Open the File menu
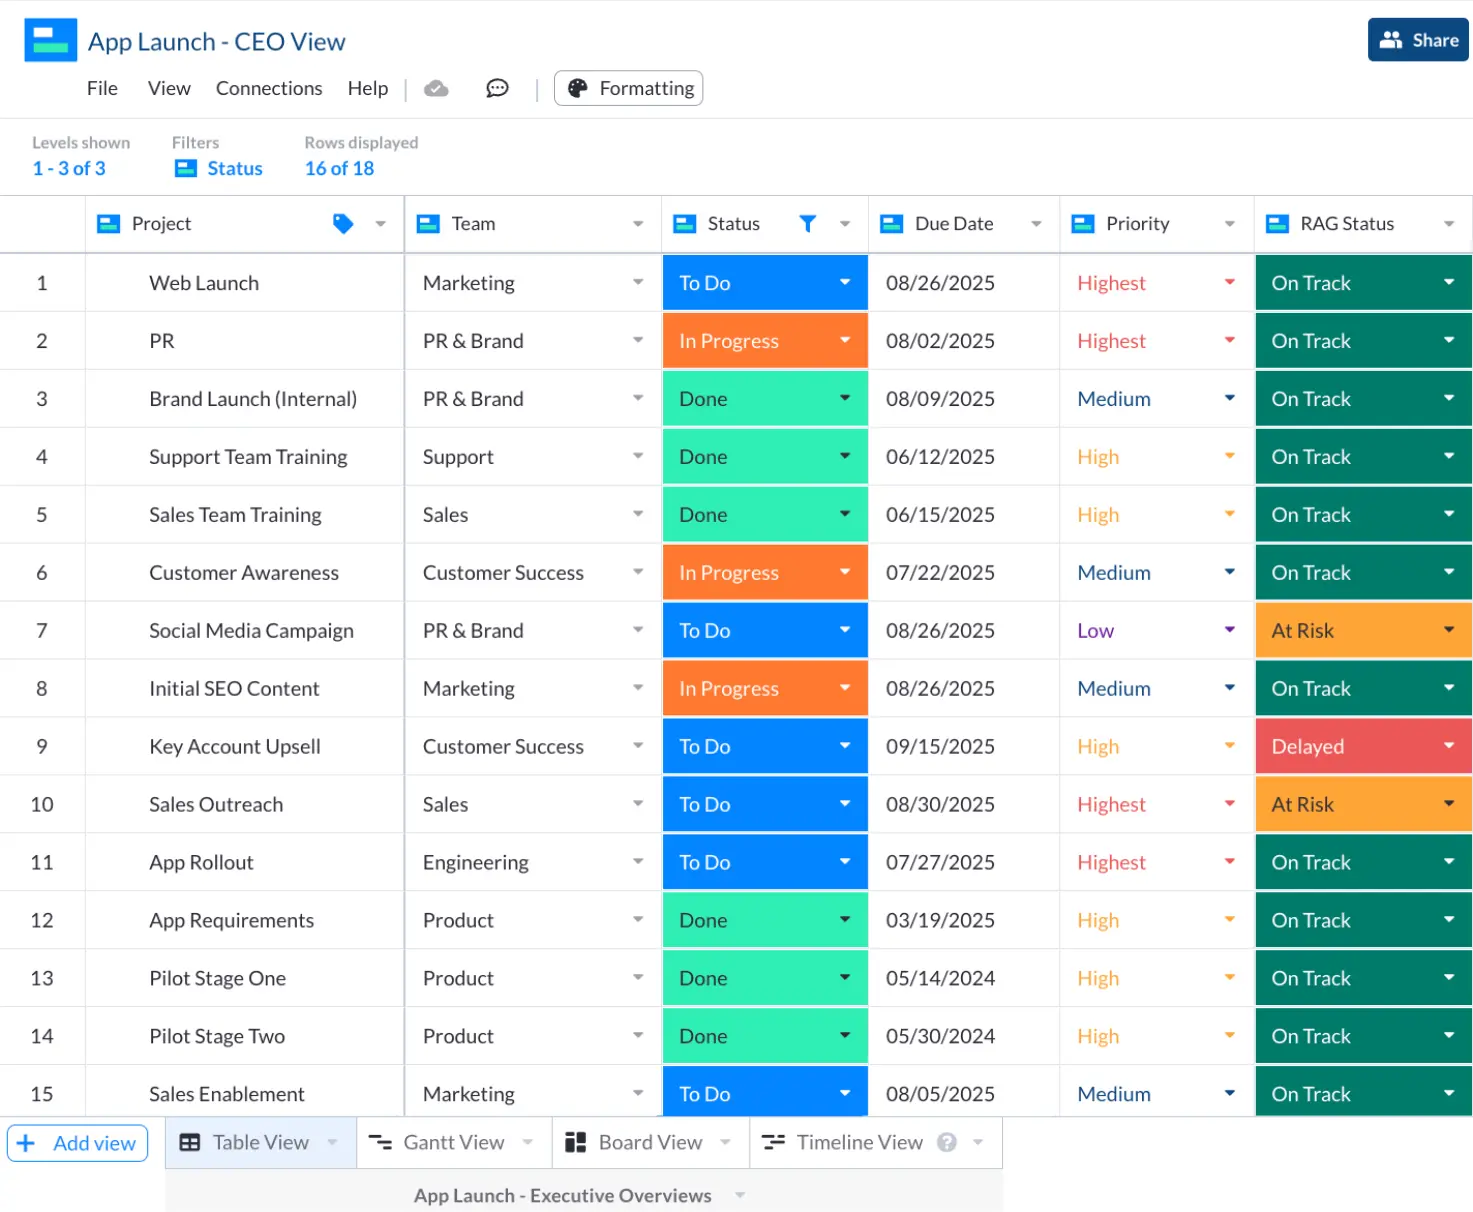The image size is (1473, 1212). point(102,88)
